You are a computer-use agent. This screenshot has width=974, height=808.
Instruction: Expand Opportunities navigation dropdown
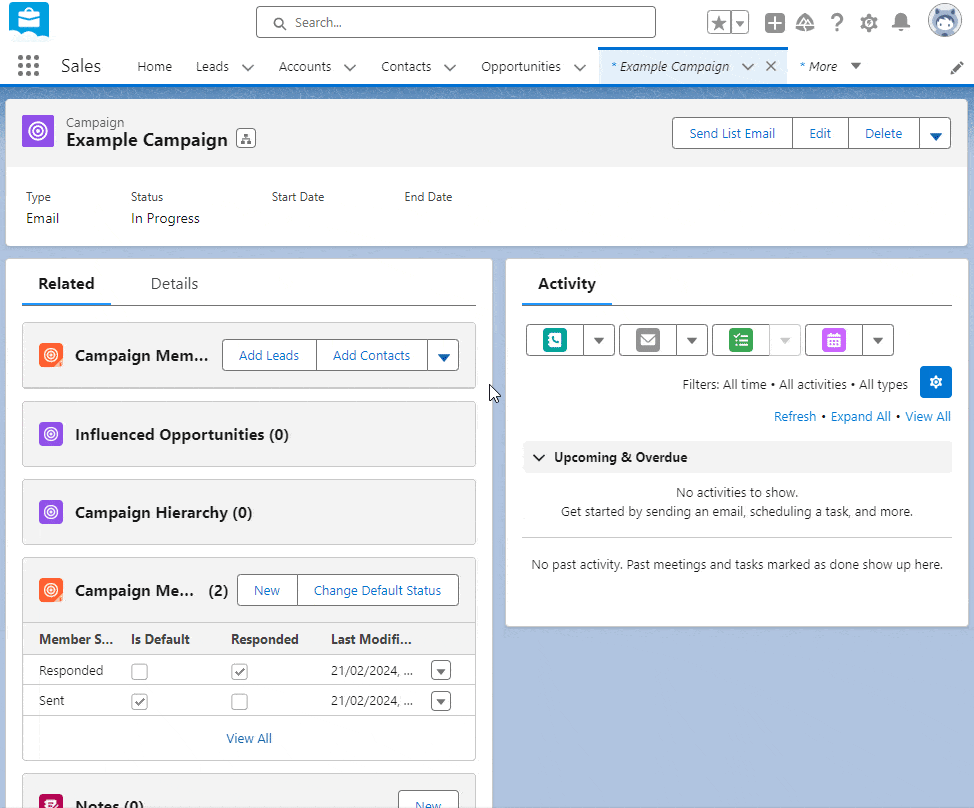pos(580,67)
